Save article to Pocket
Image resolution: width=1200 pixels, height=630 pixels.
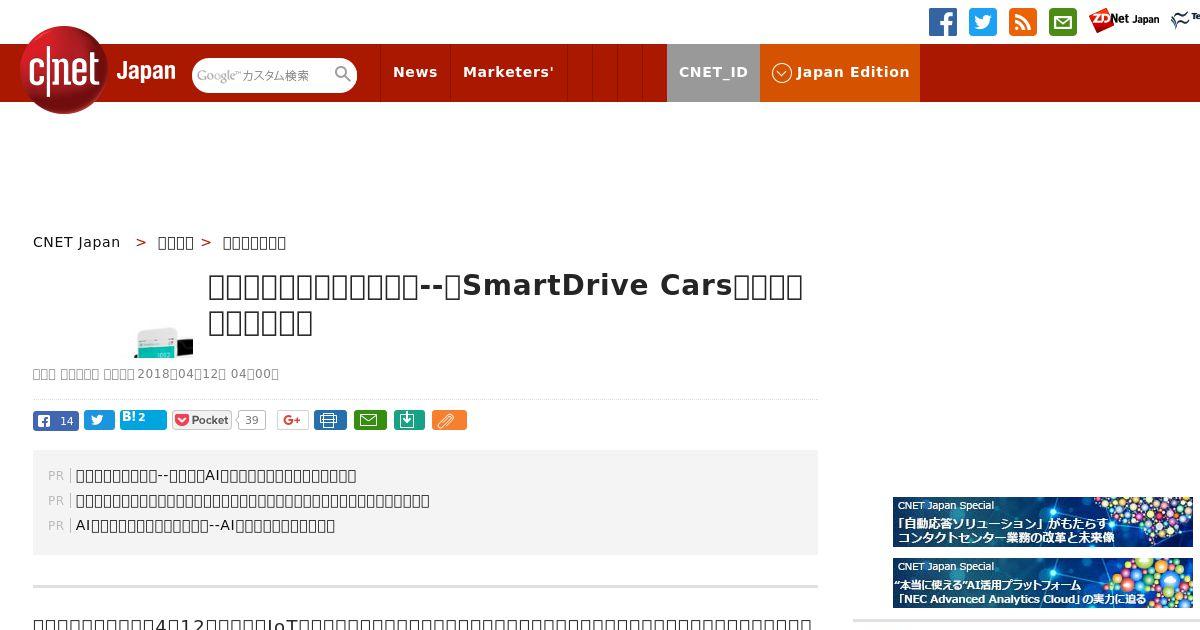point(202,420)
